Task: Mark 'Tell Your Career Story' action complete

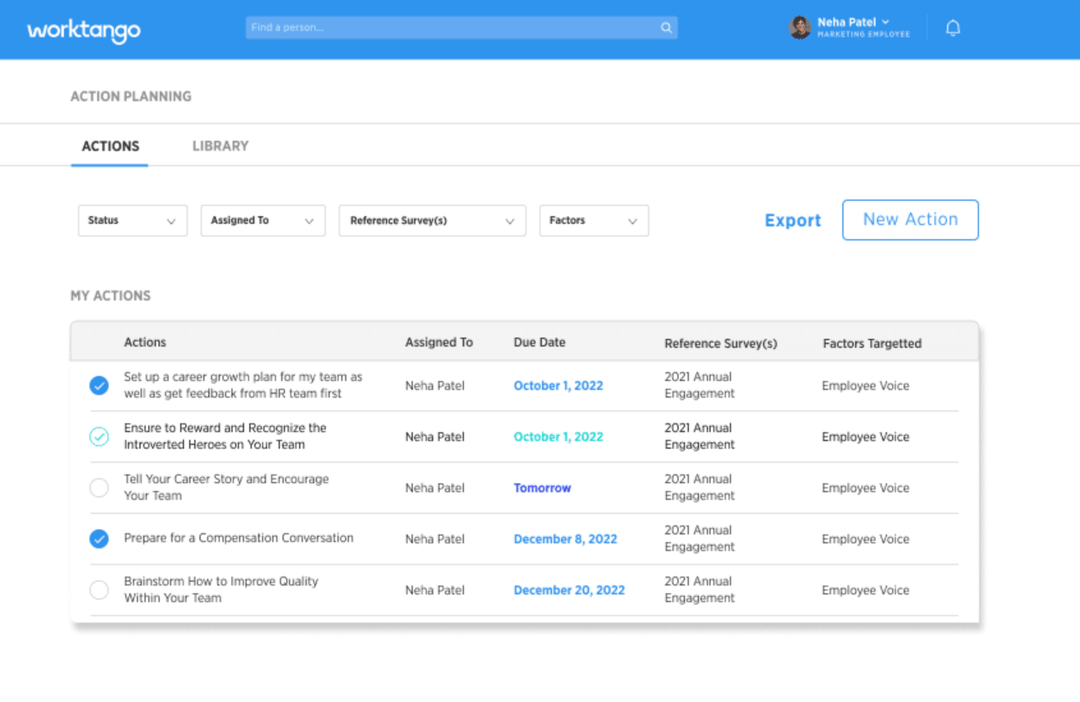Action: [x=99, y=488]
